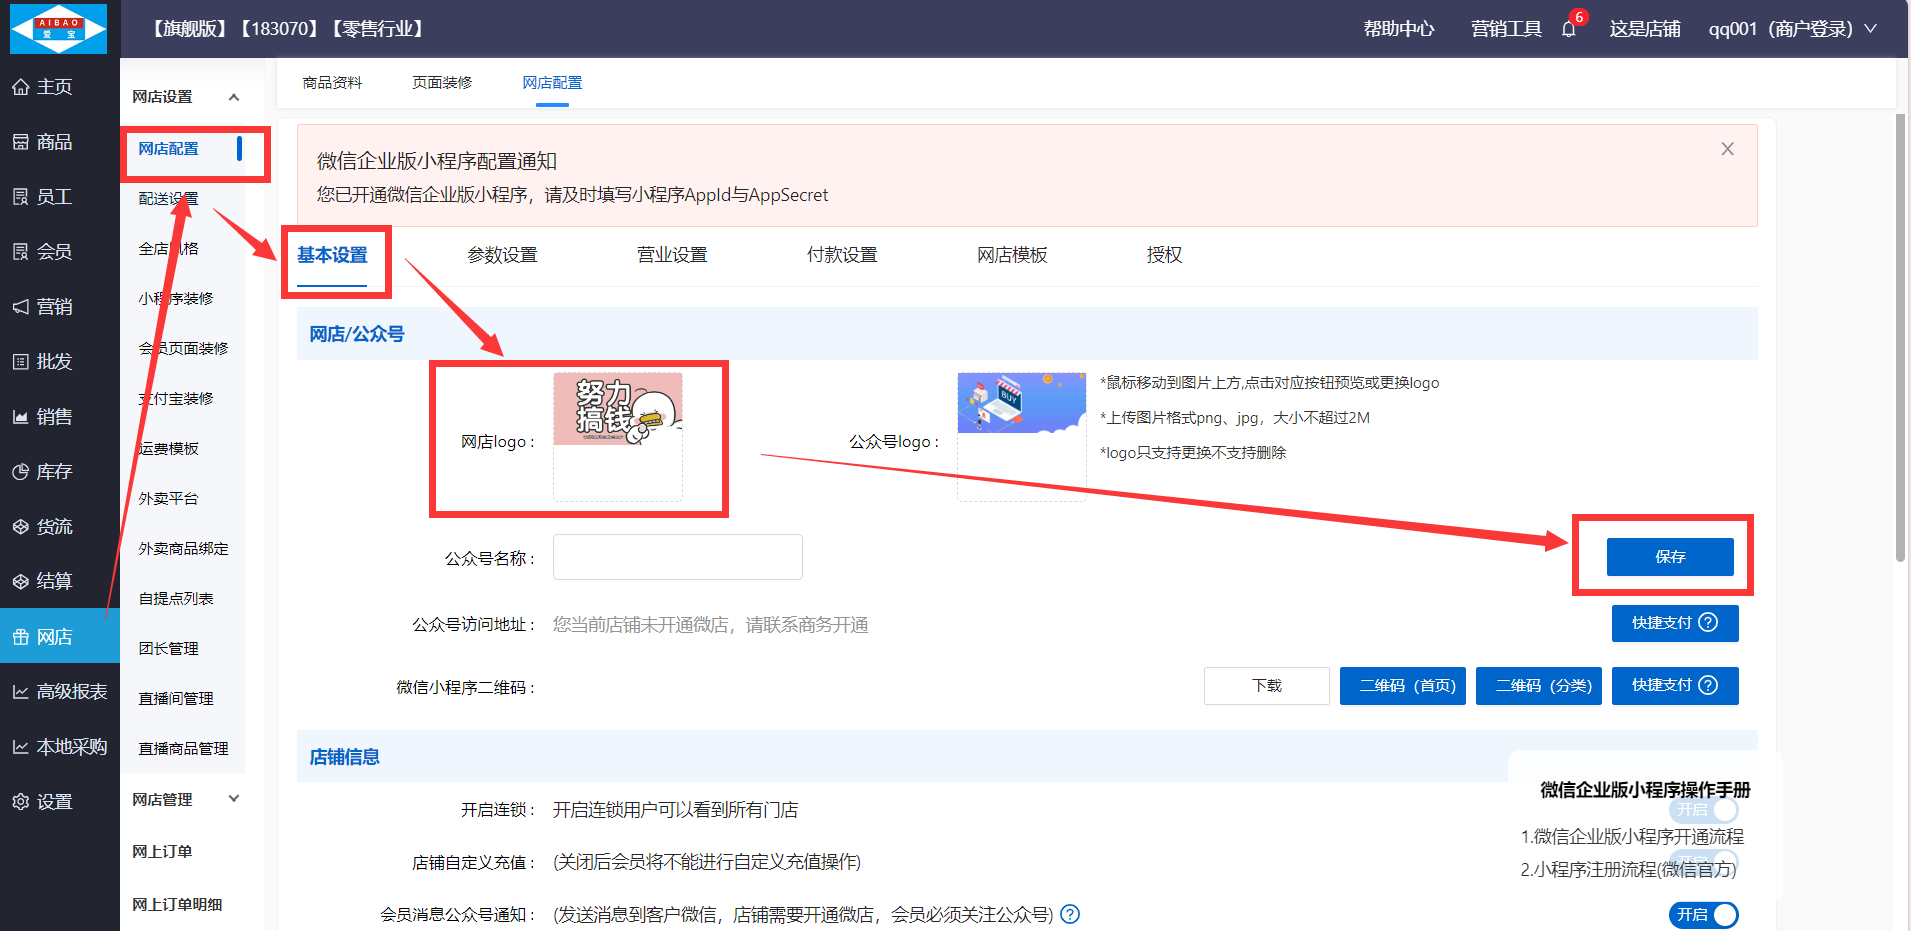
Task: Click the AIBAO logo
Action: click(x=58, y=28)
